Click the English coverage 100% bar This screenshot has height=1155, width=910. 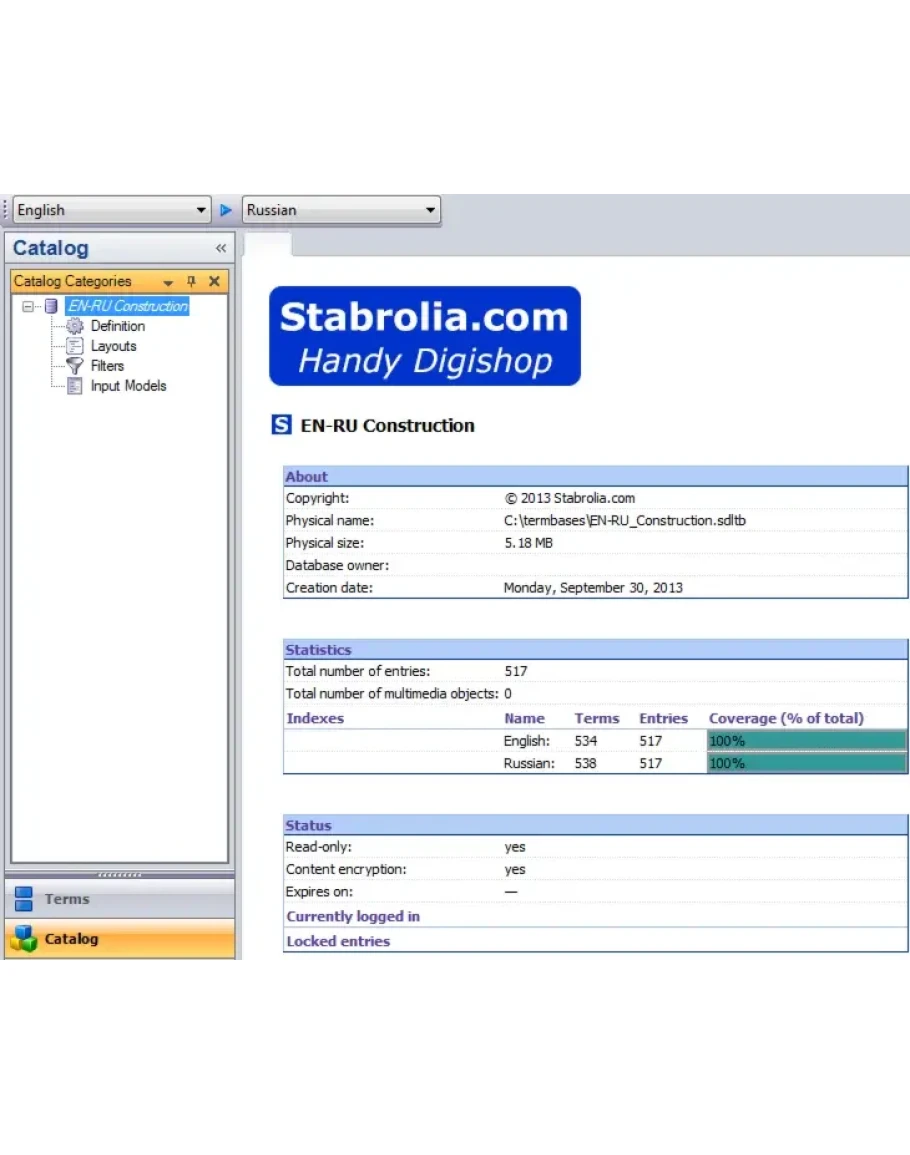(x=806, y=741)
